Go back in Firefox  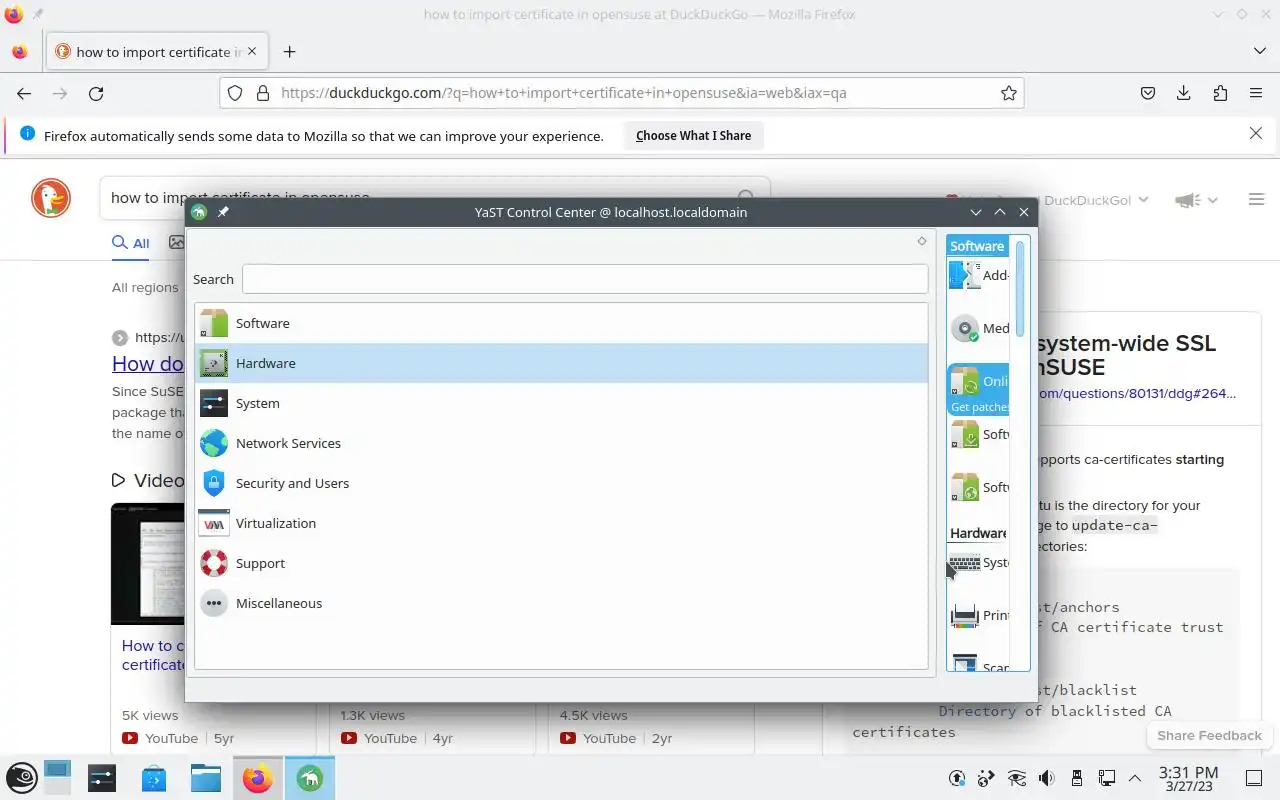pyautogui.click(x=24, y=93)
